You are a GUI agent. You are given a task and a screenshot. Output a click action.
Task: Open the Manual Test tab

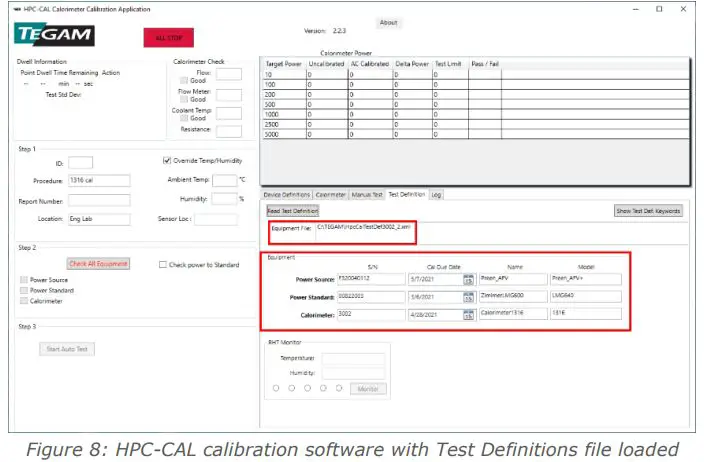pyautogui.click(x=367, y=194)
